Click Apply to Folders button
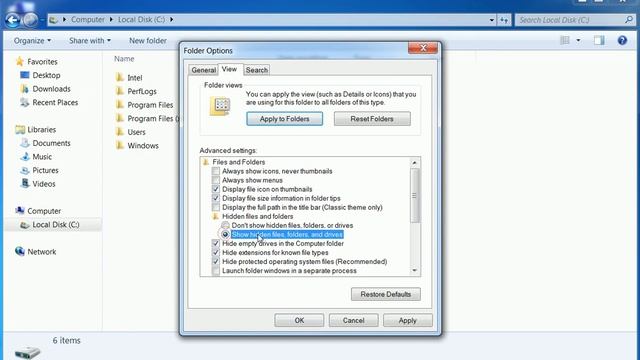Image resolution: width=640 pixels, height=360 pixels. tap(284, 119)
